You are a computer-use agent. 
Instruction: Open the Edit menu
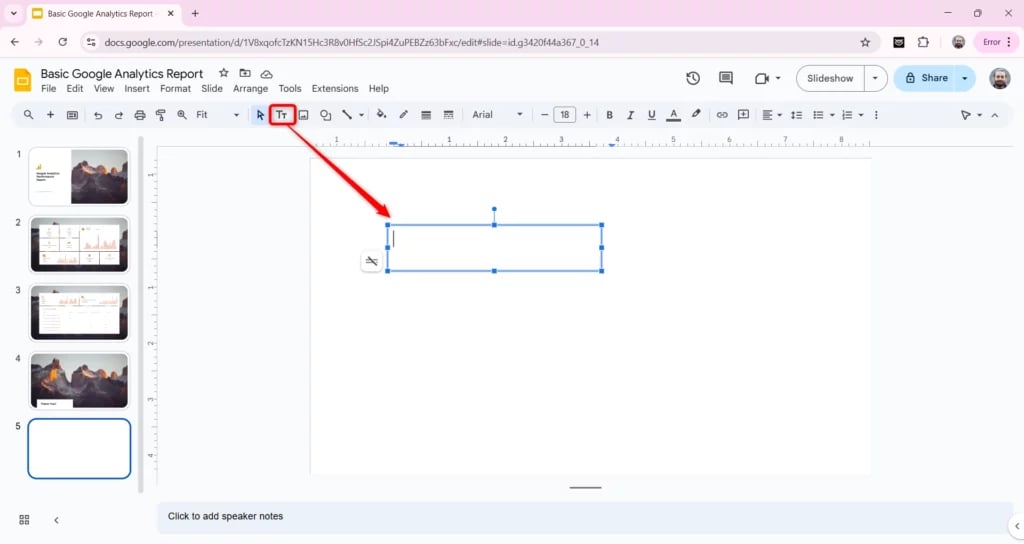tap(75, 88)
